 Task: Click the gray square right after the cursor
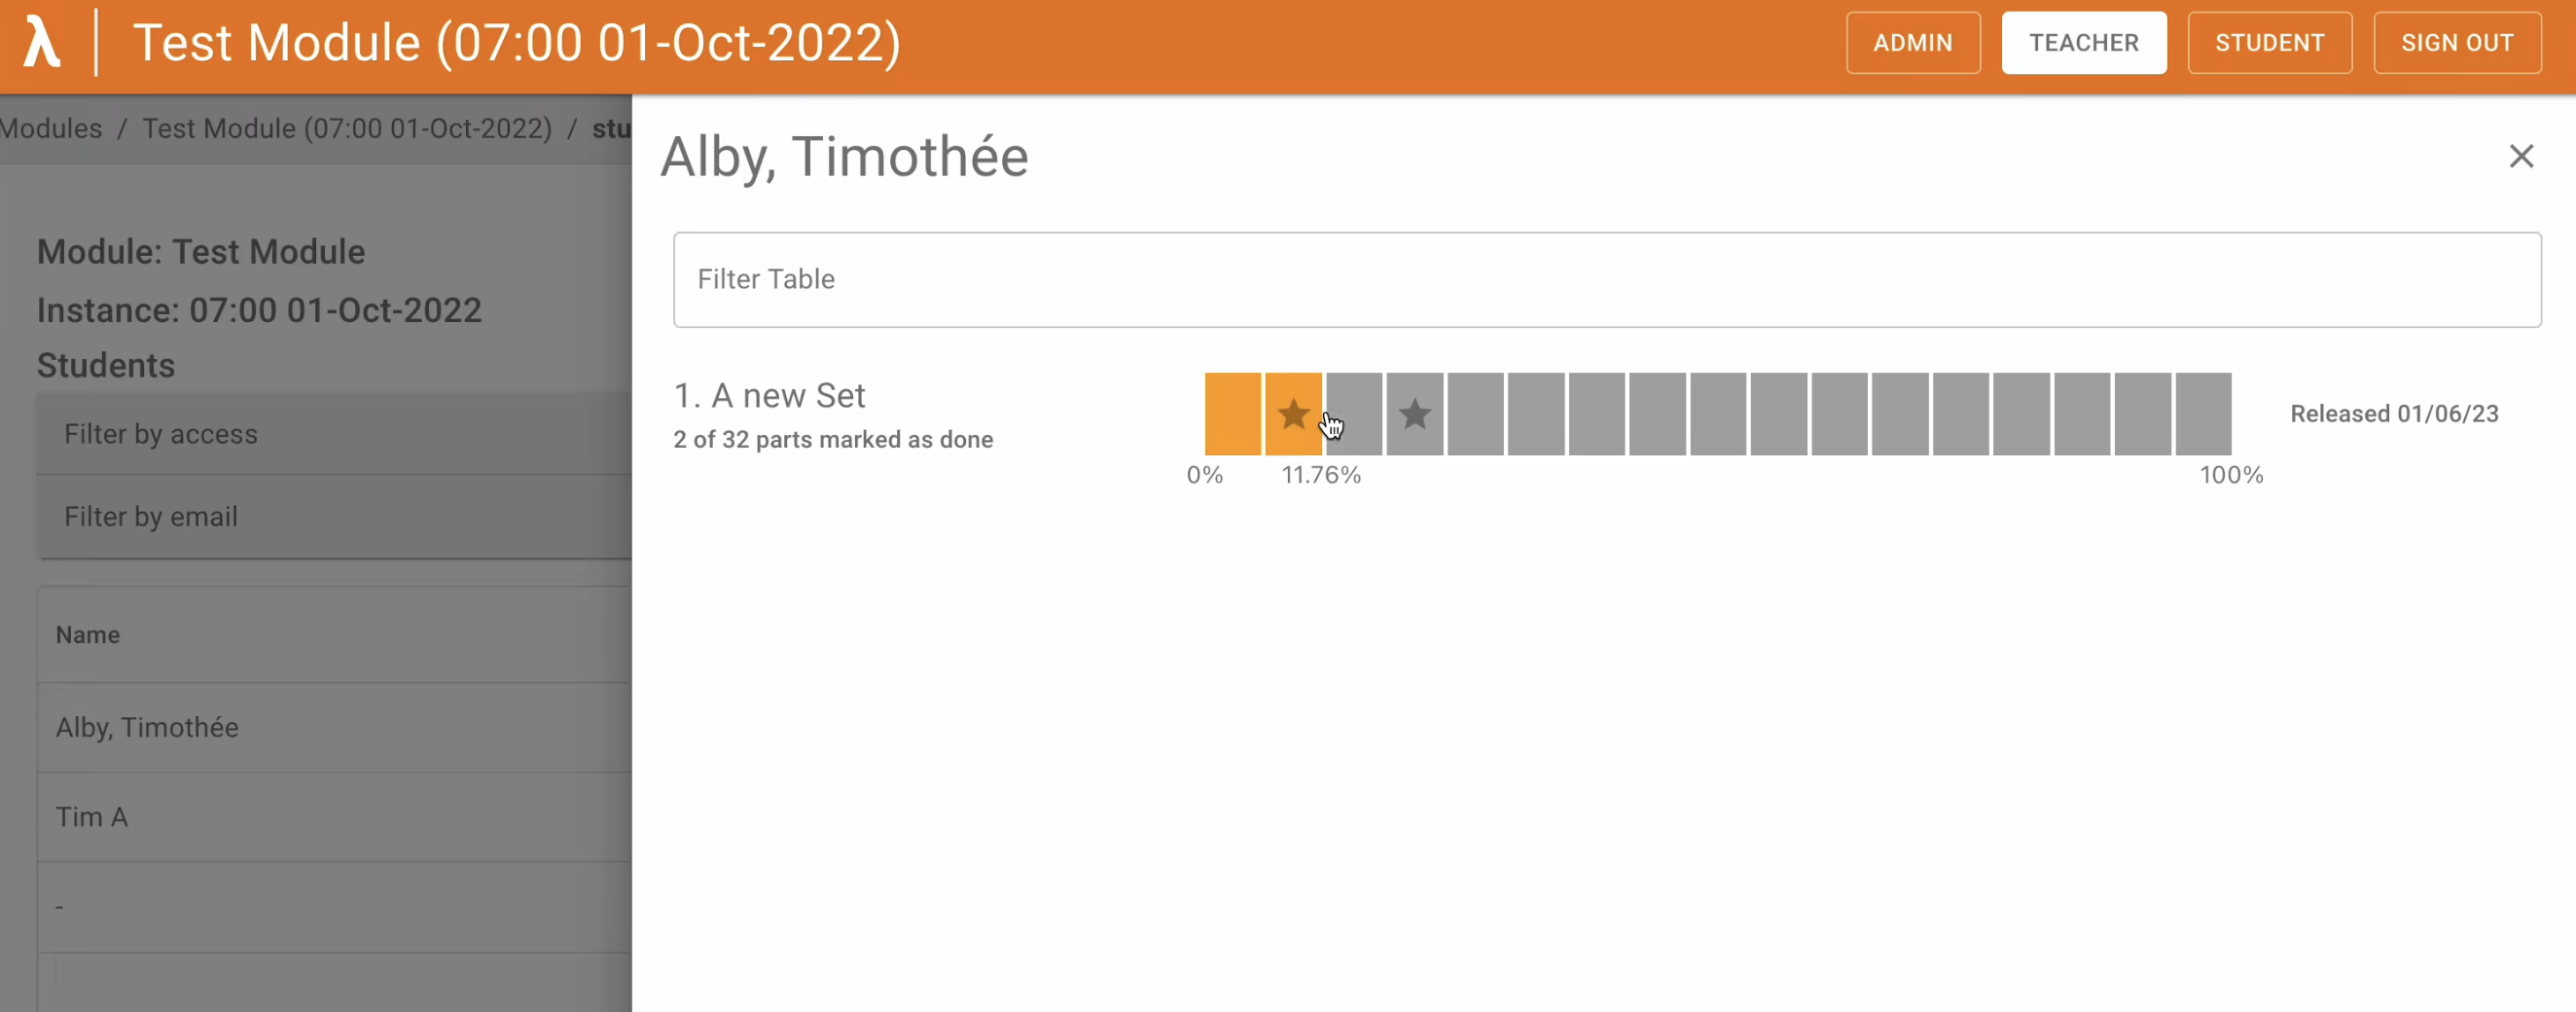1353,414
